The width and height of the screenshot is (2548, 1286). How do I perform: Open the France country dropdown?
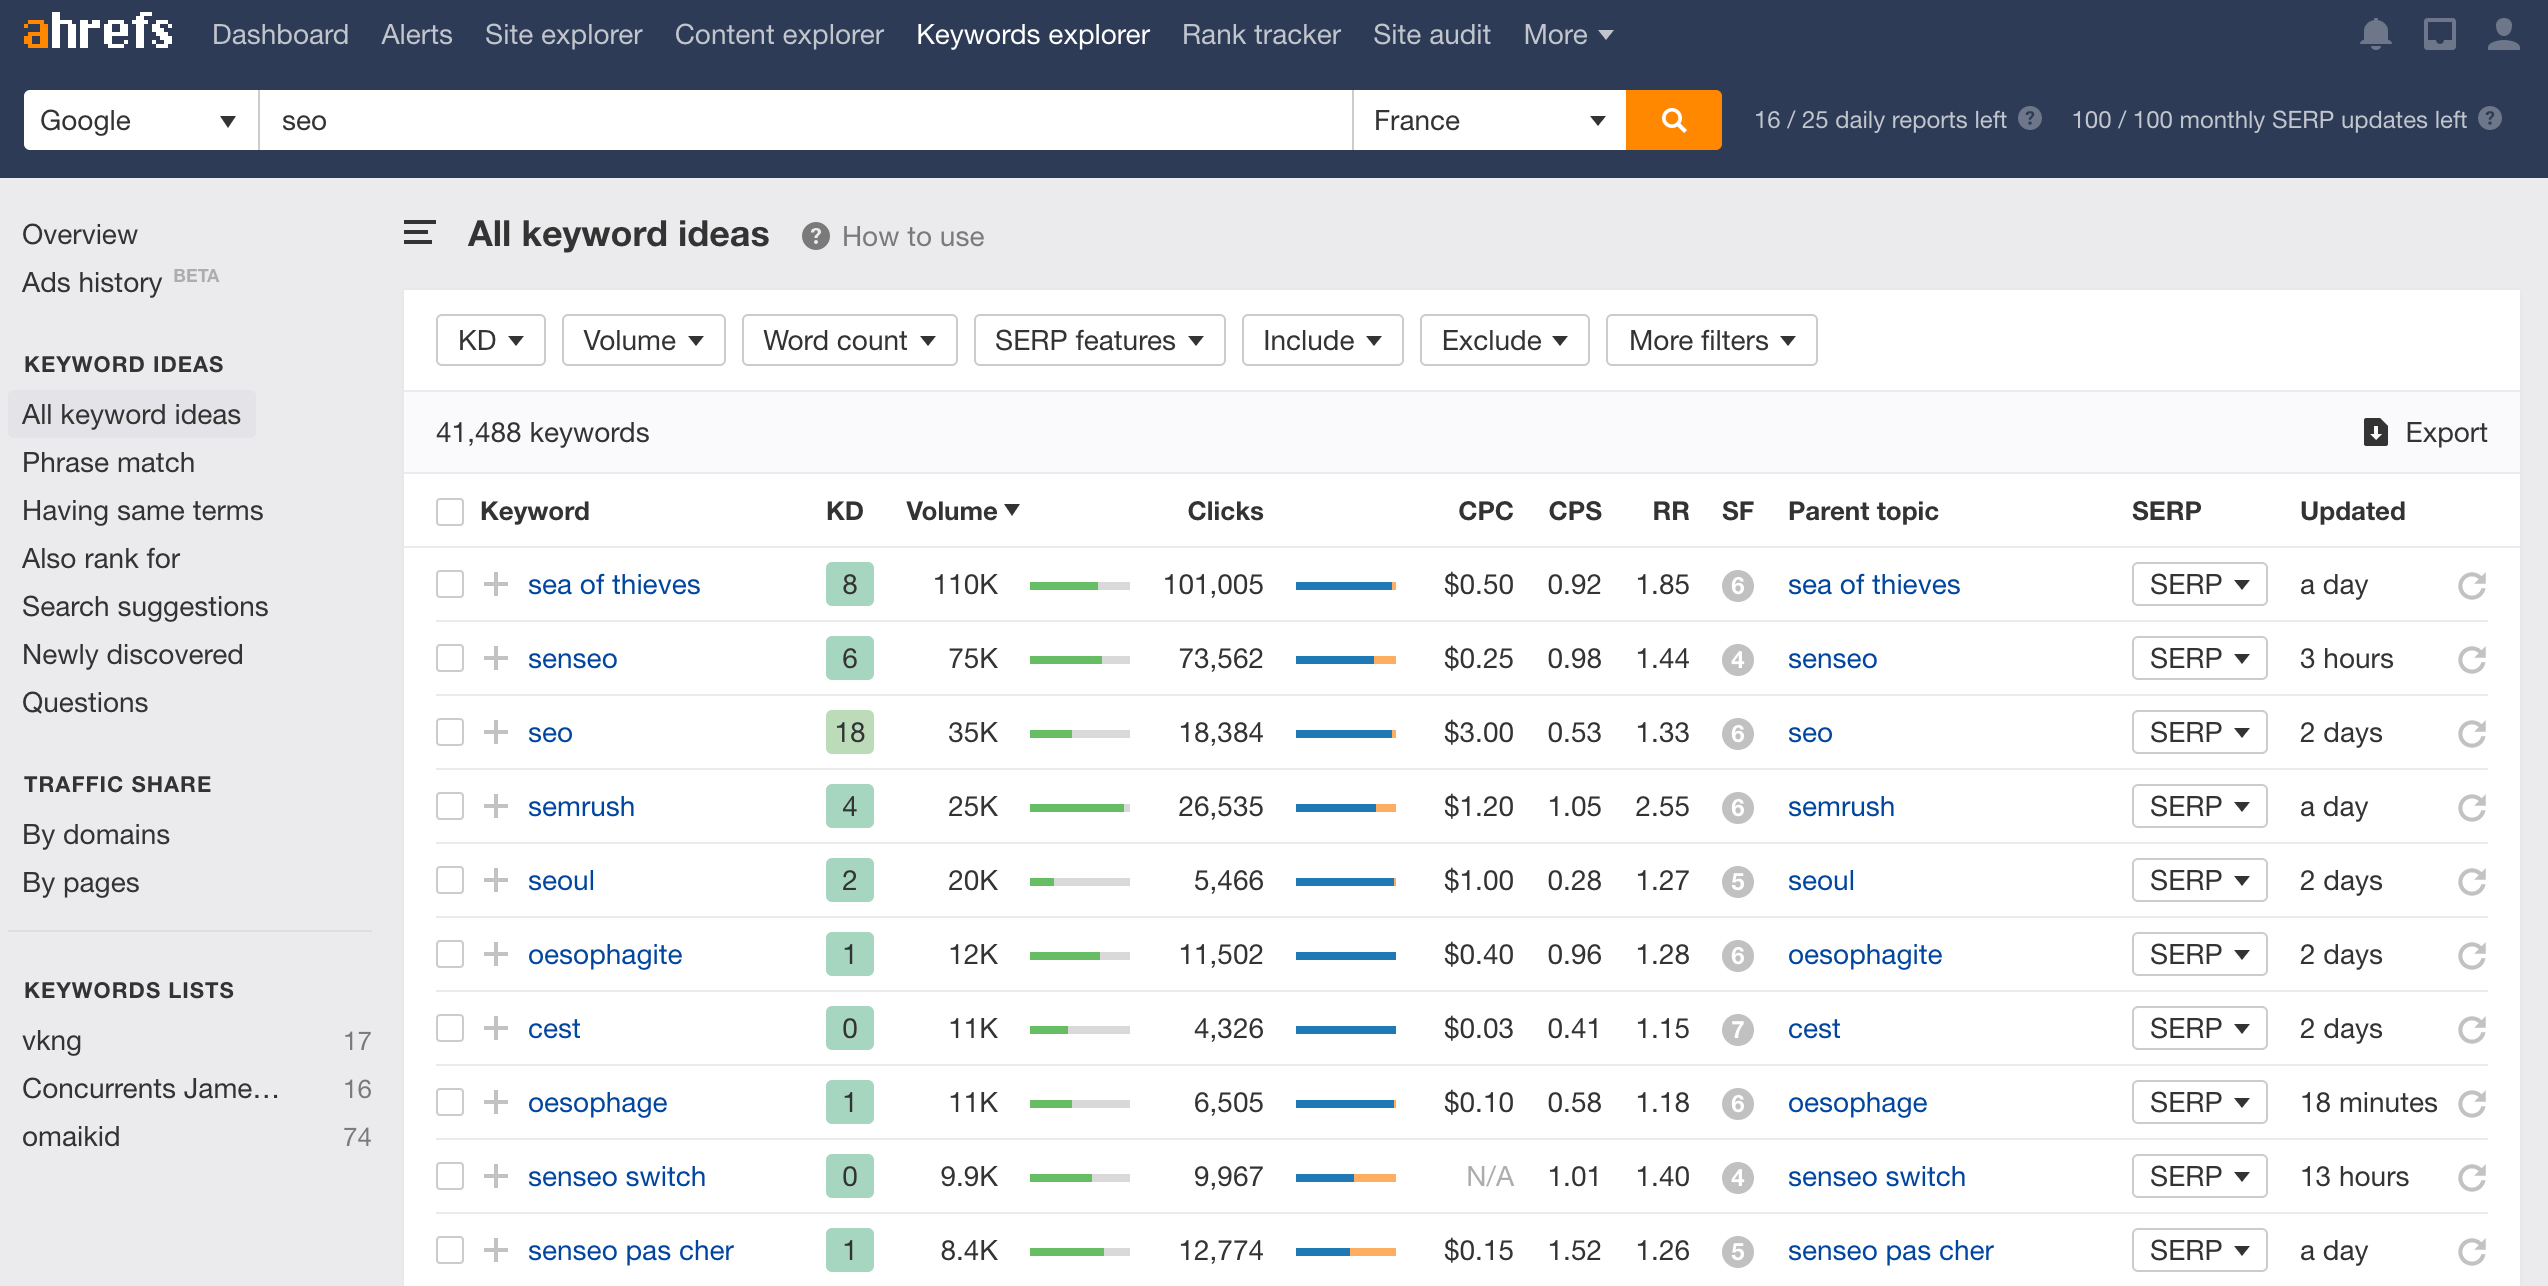tap(1488, 120)
